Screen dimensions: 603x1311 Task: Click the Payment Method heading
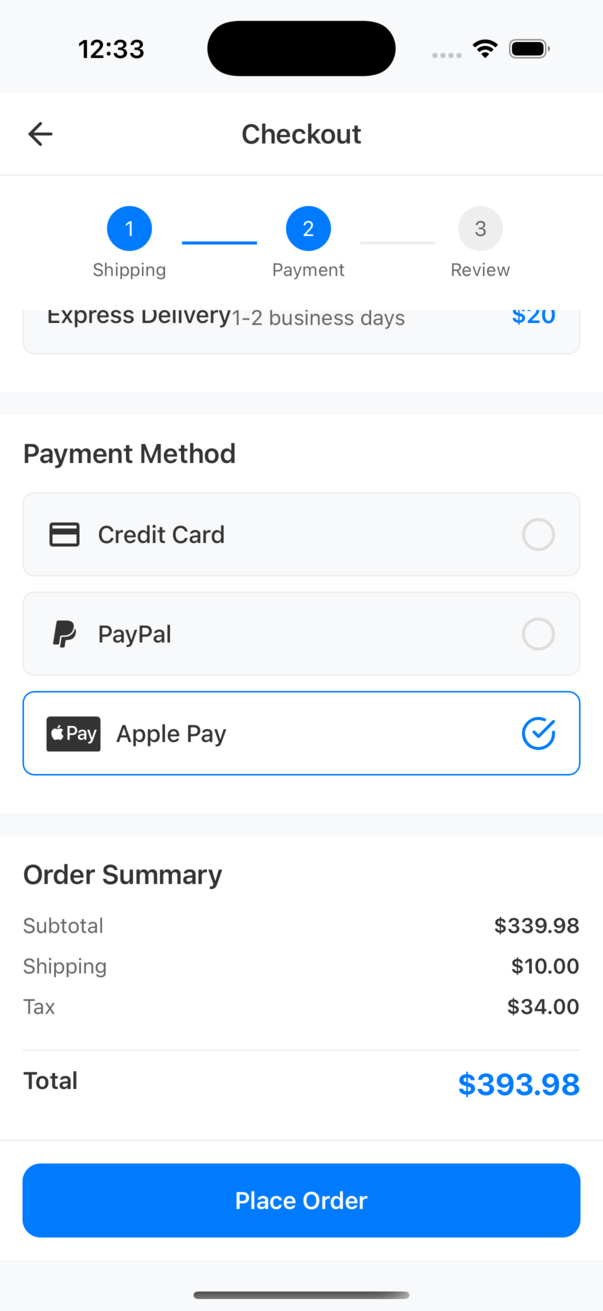point(129,454)
